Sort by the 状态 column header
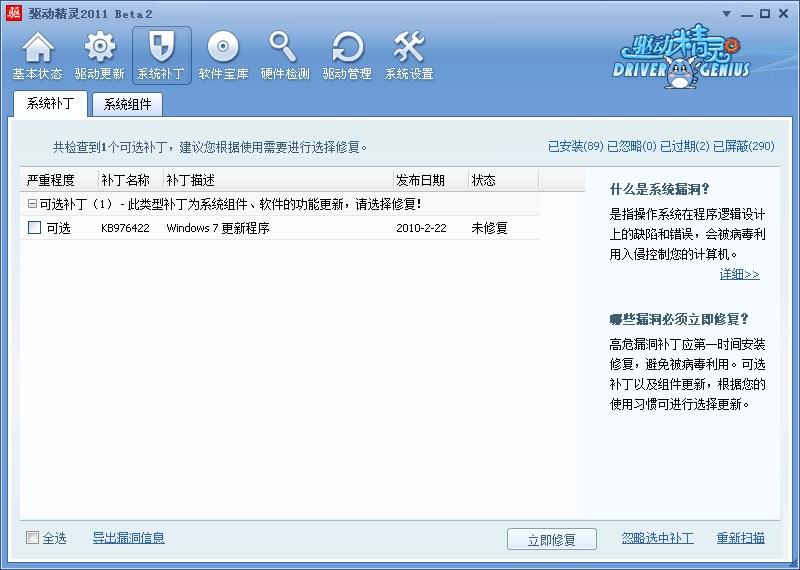 (503, 180)
